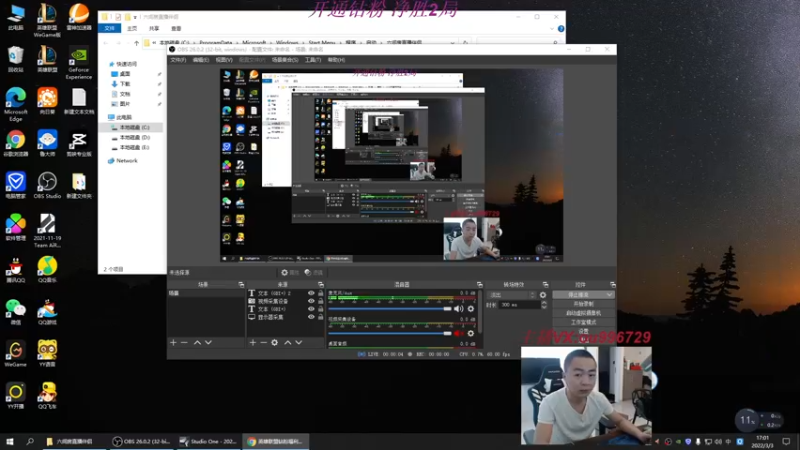The image size is (800, 450).
Task: Open the OBS 文件(F) menu
Action: 178,60
